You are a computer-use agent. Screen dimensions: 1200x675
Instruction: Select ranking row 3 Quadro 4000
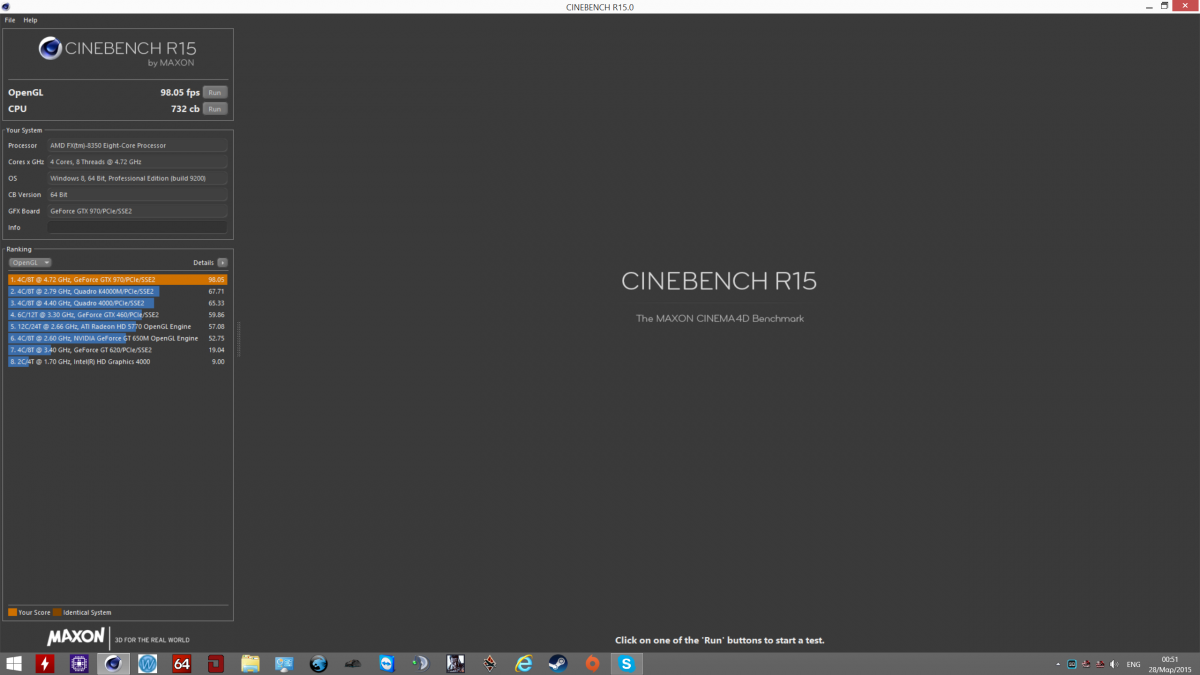(x=117, y=302)
